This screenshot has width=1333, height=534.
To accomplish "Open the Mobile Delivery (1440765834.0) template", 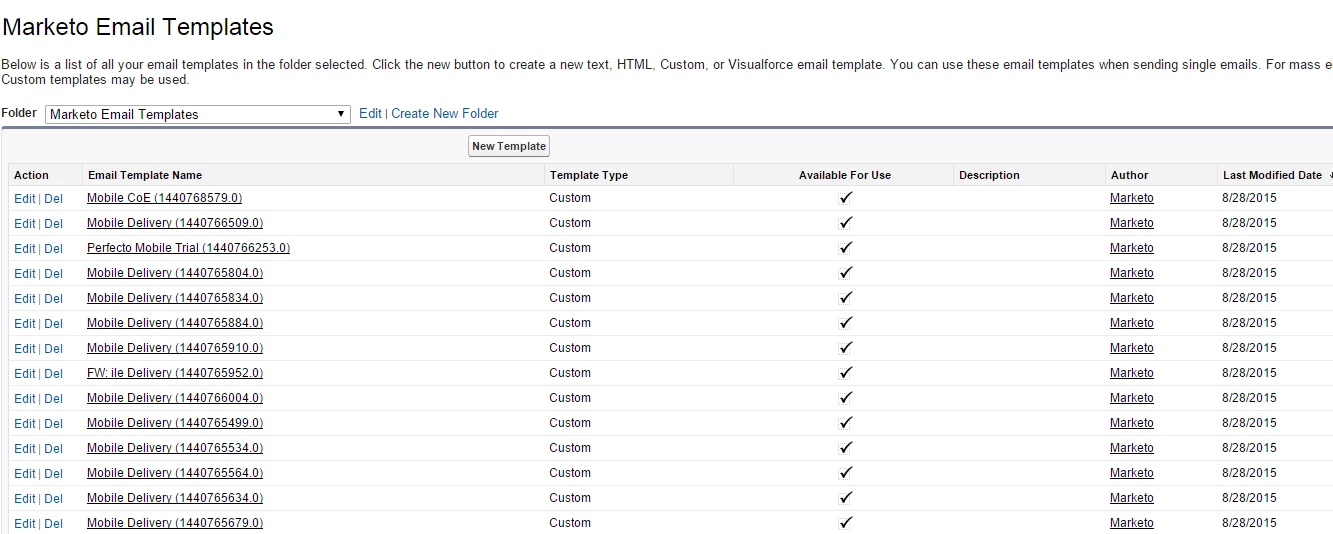I will [x=175, y=298].
